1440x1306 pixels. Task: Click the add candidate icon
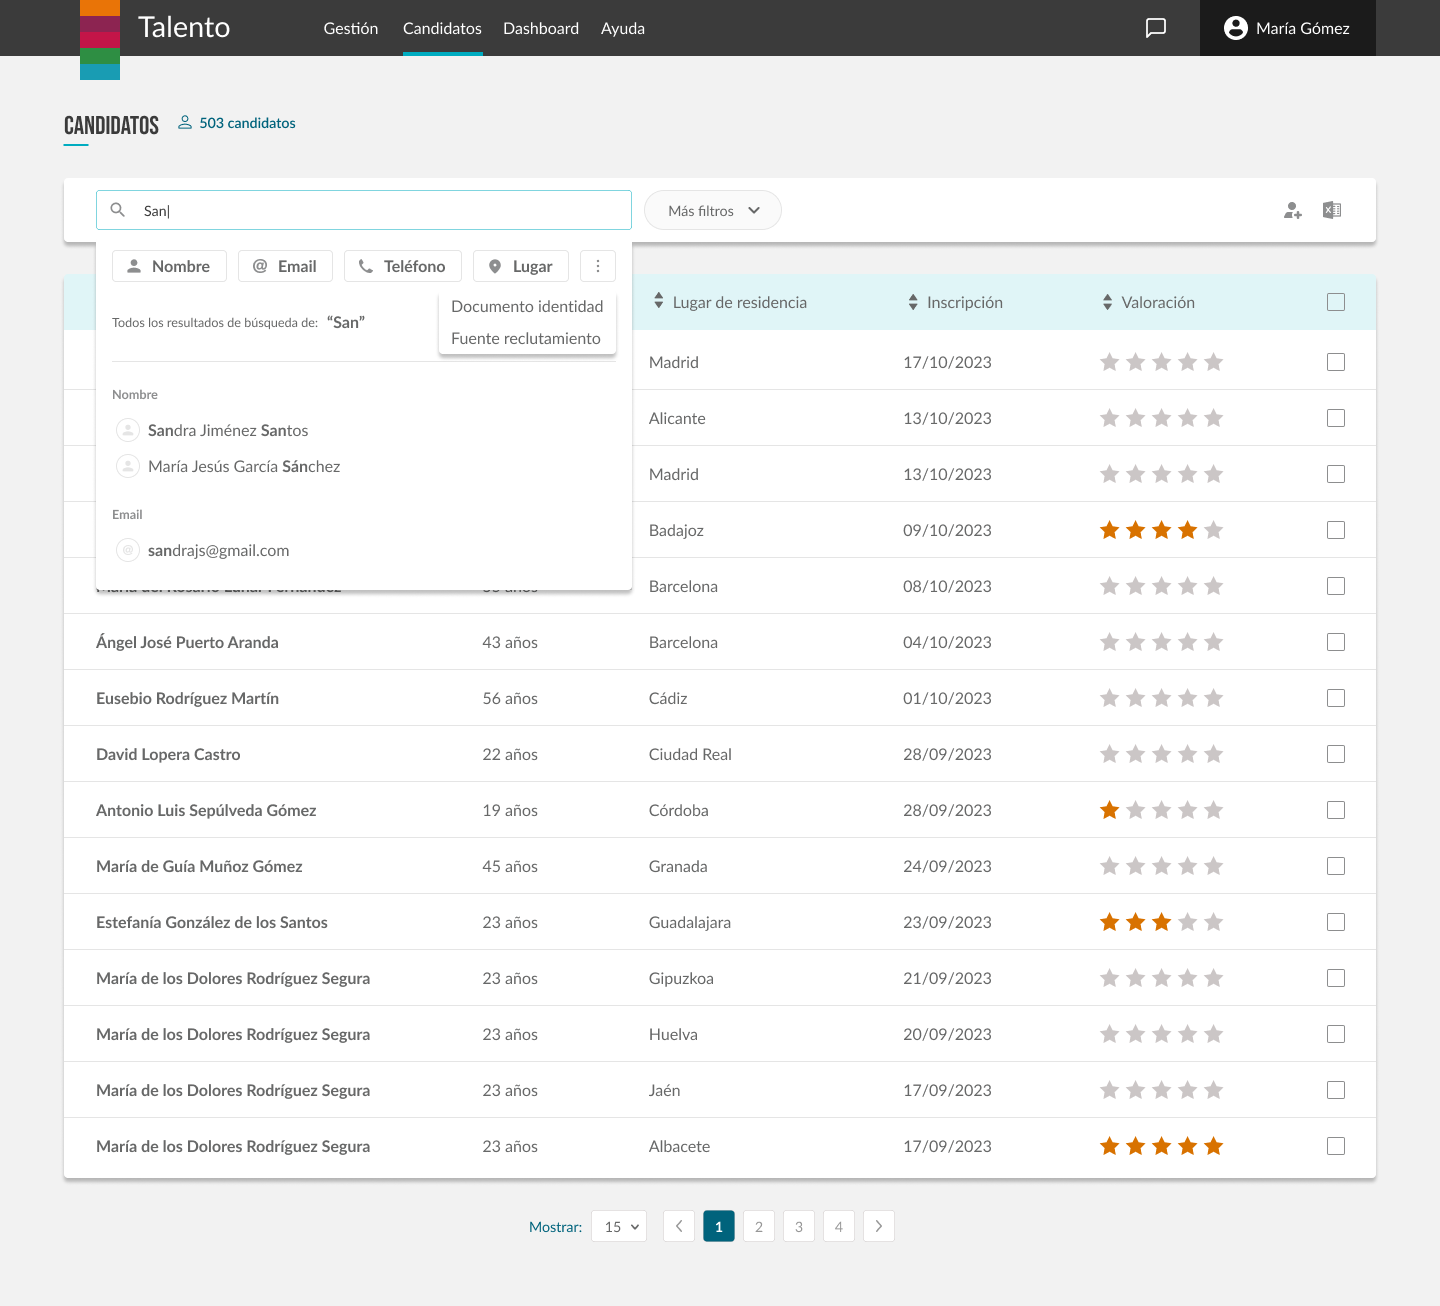click(x=1292, y=210)
